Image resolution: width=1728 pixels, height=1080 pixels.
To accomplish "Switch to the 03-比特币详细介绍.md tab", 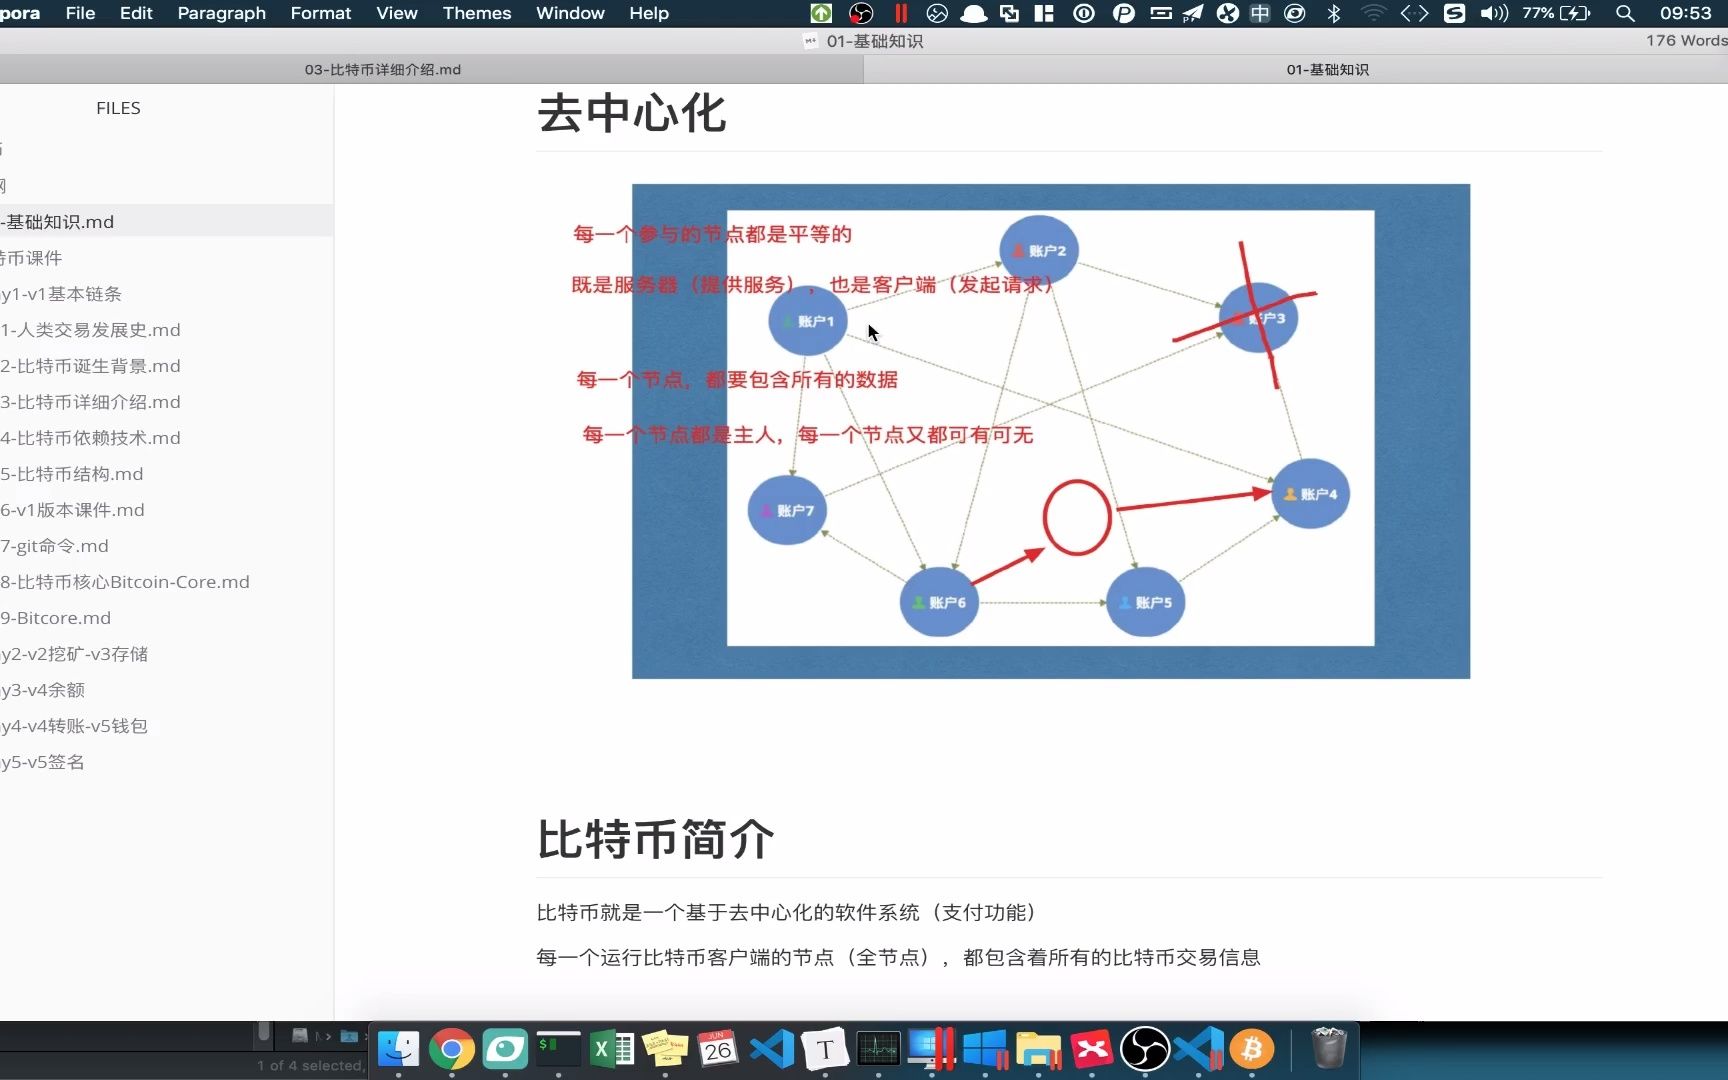I will point(382,69).
